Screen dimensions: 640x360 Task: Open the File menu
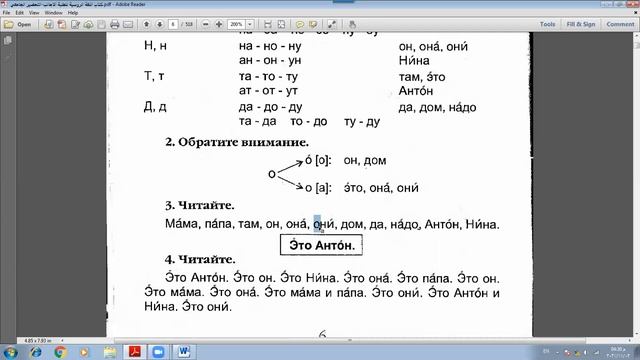pos(6,13)
